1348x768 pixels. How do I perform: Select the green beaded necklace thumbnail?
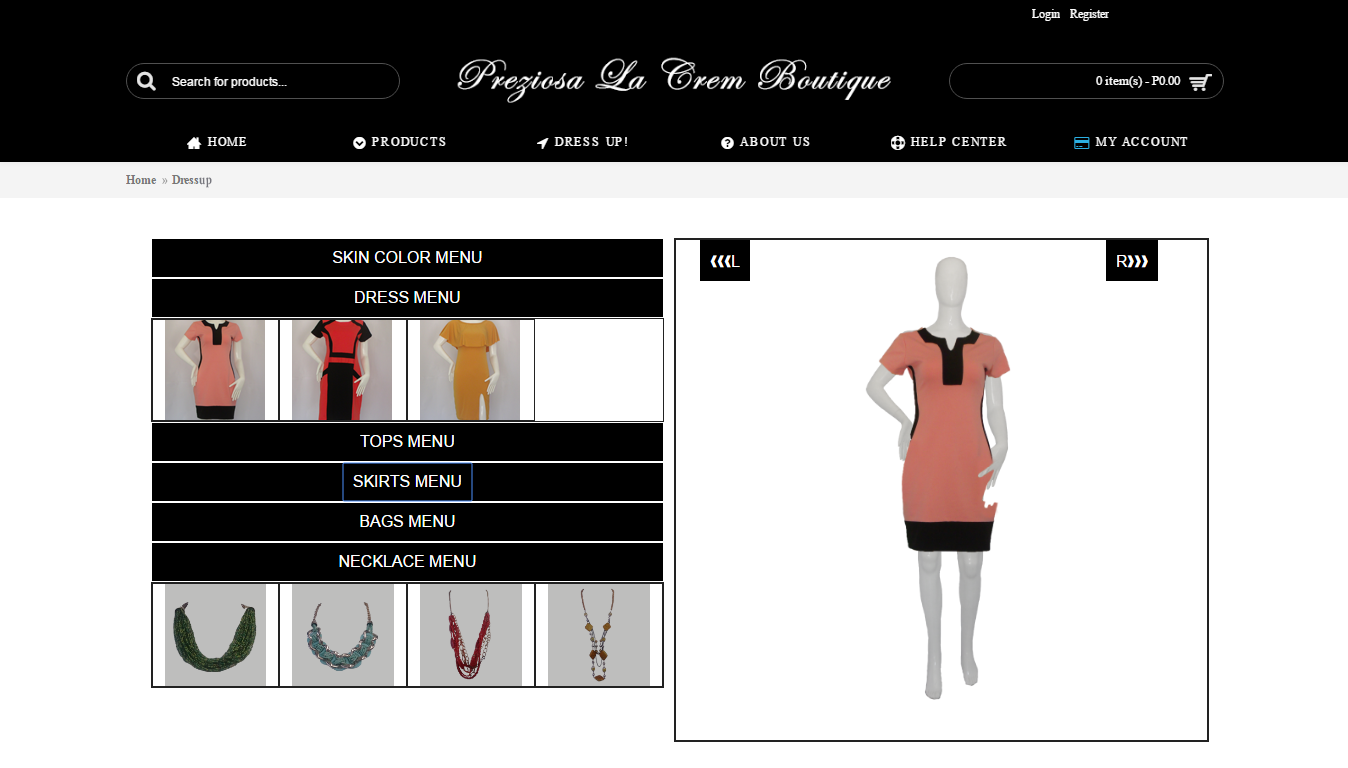click(215, 635)
